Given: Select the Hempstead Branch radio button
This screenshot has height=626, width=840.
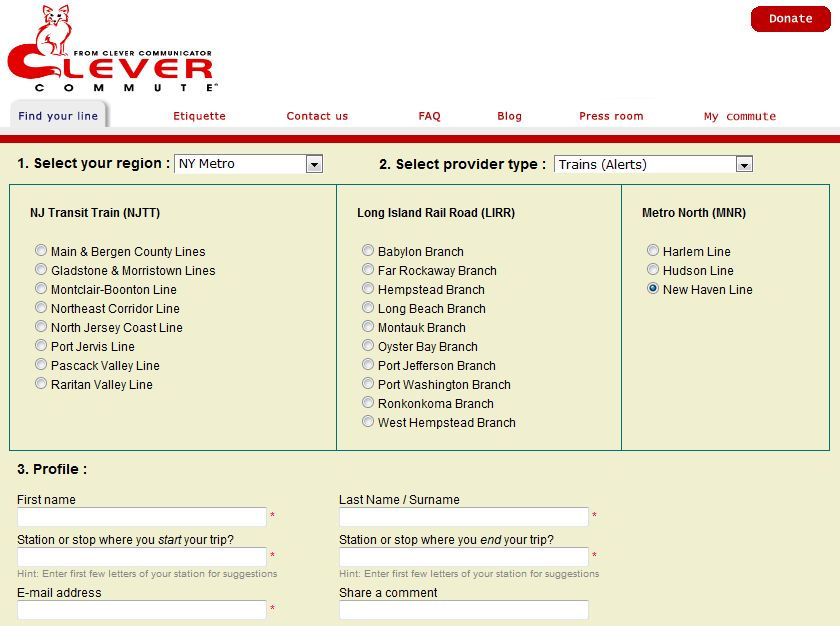Looking at the screenshot, I should click(368, 288).
